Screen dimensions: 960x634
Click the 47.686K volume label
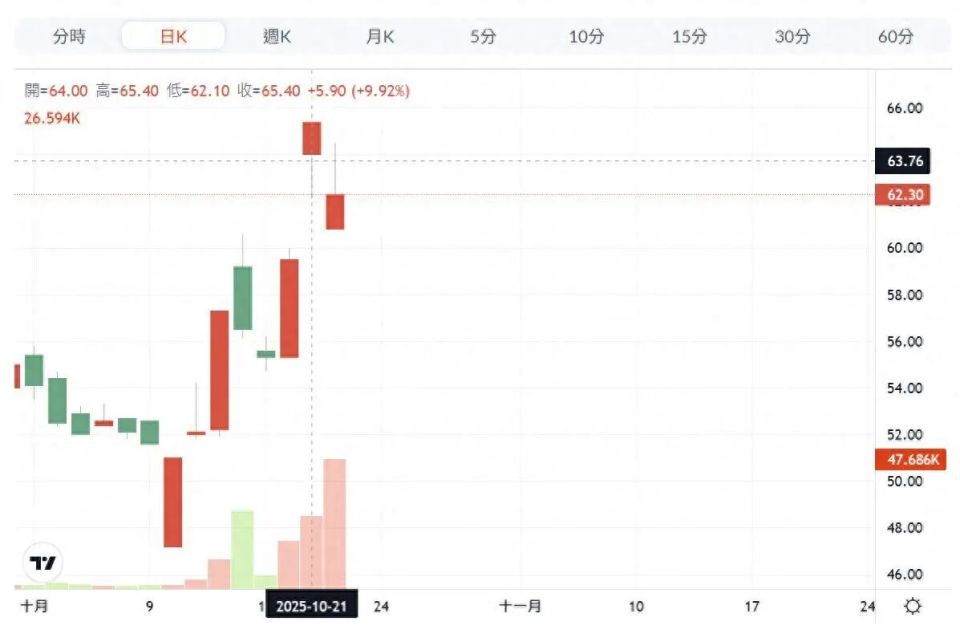pos(907,460)
